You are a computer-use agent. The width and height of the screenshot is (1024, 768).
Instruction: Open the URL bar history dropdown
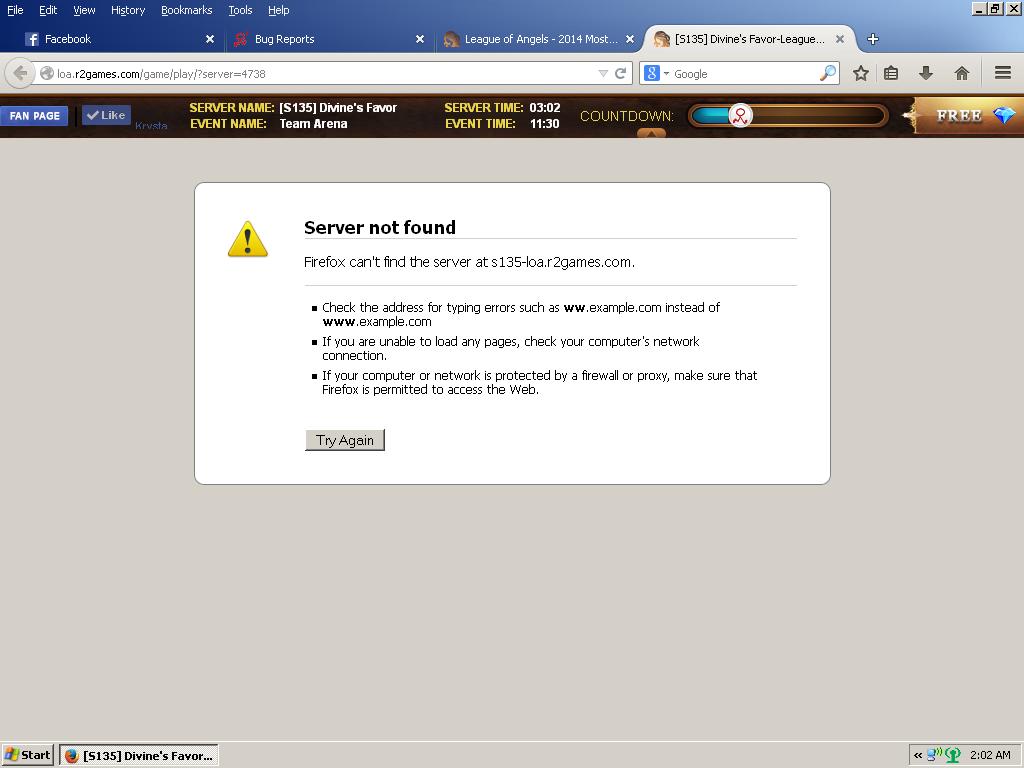[602, 73]
